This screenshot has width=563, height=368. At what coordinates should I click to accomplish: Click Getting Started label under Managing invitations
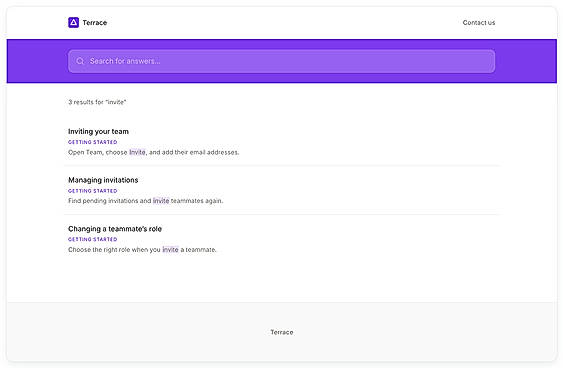[93, 191]
